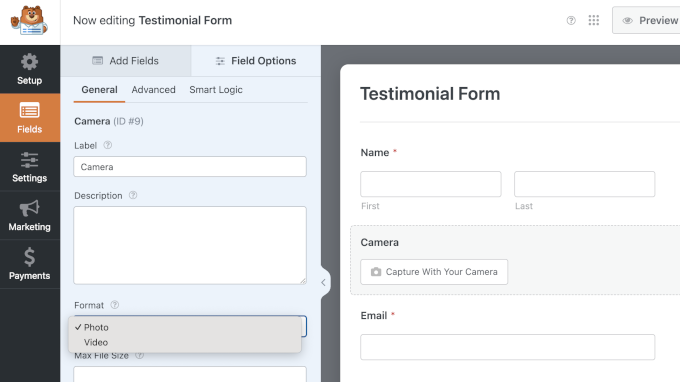Click the First name field in the form preview
680x382 pixels.
pos(431,184)
